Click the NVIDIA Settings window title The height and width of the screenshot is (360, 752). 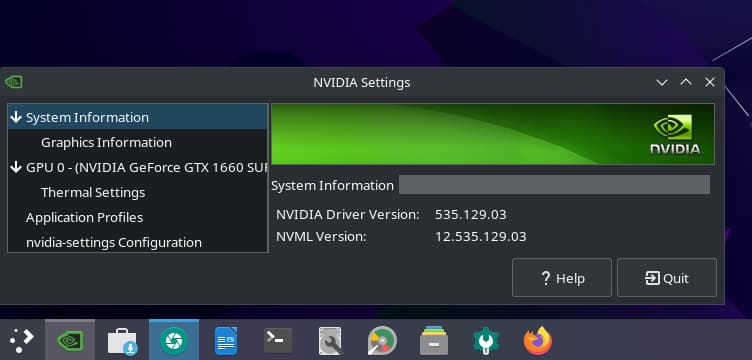tap(362, 82)
